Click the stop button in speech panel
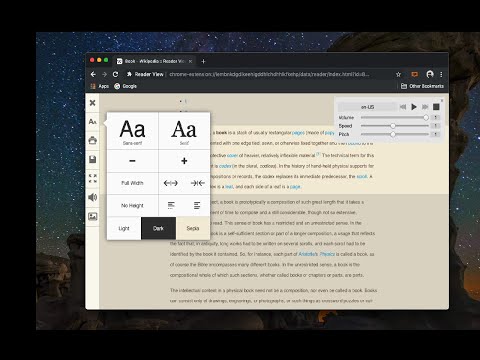 coord(436,107)
